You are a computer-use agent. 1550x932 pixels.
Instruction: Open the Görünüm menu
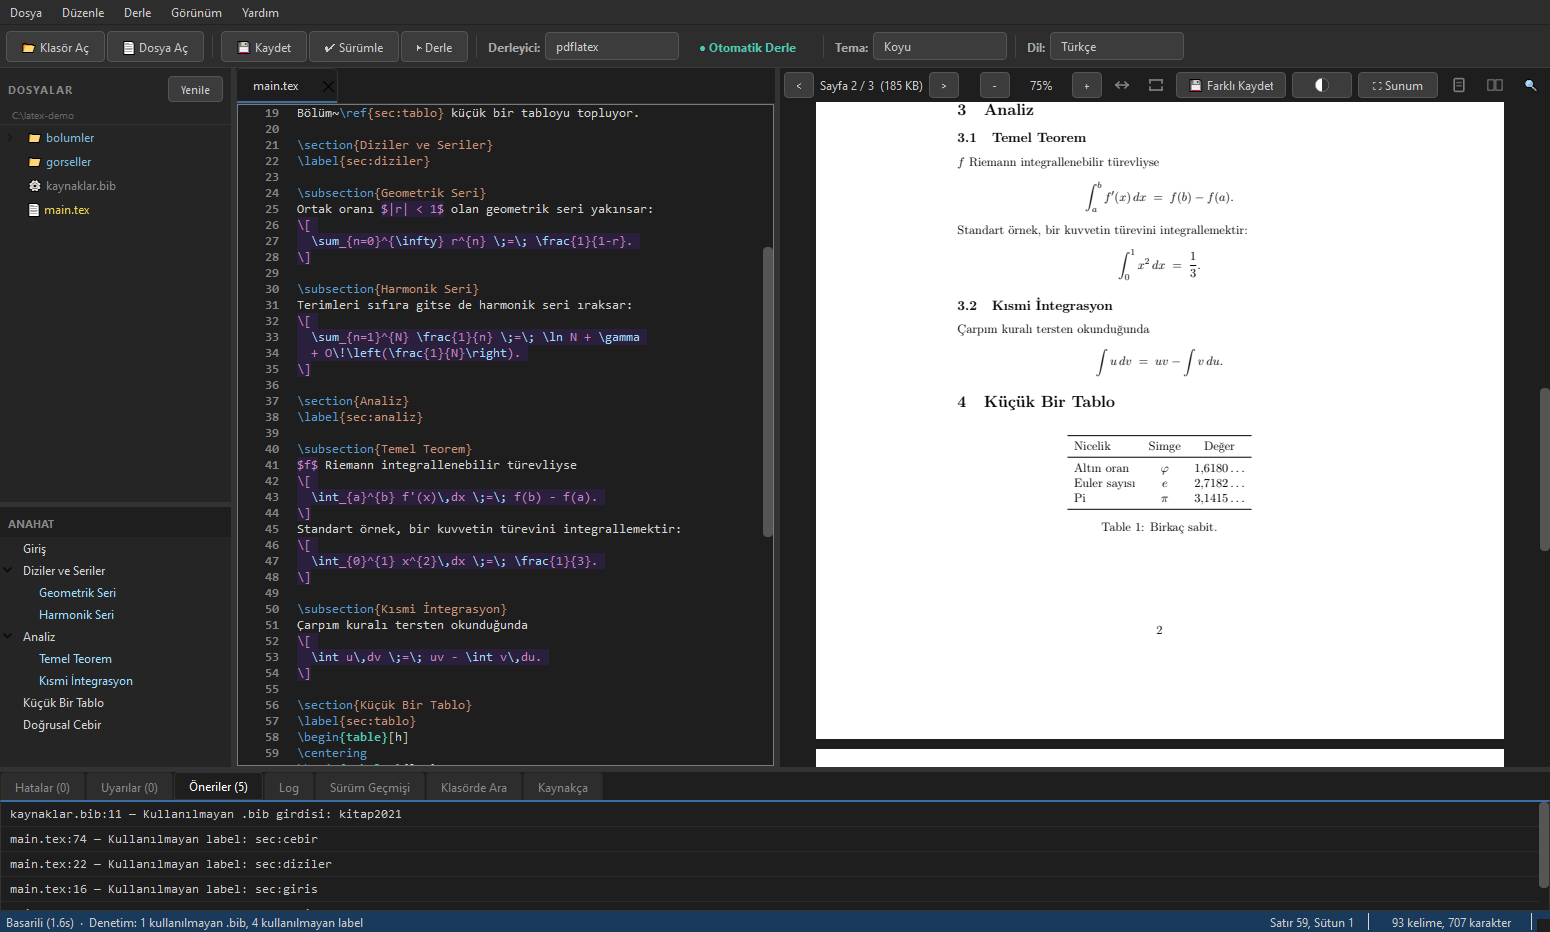(x=196, y=13)
